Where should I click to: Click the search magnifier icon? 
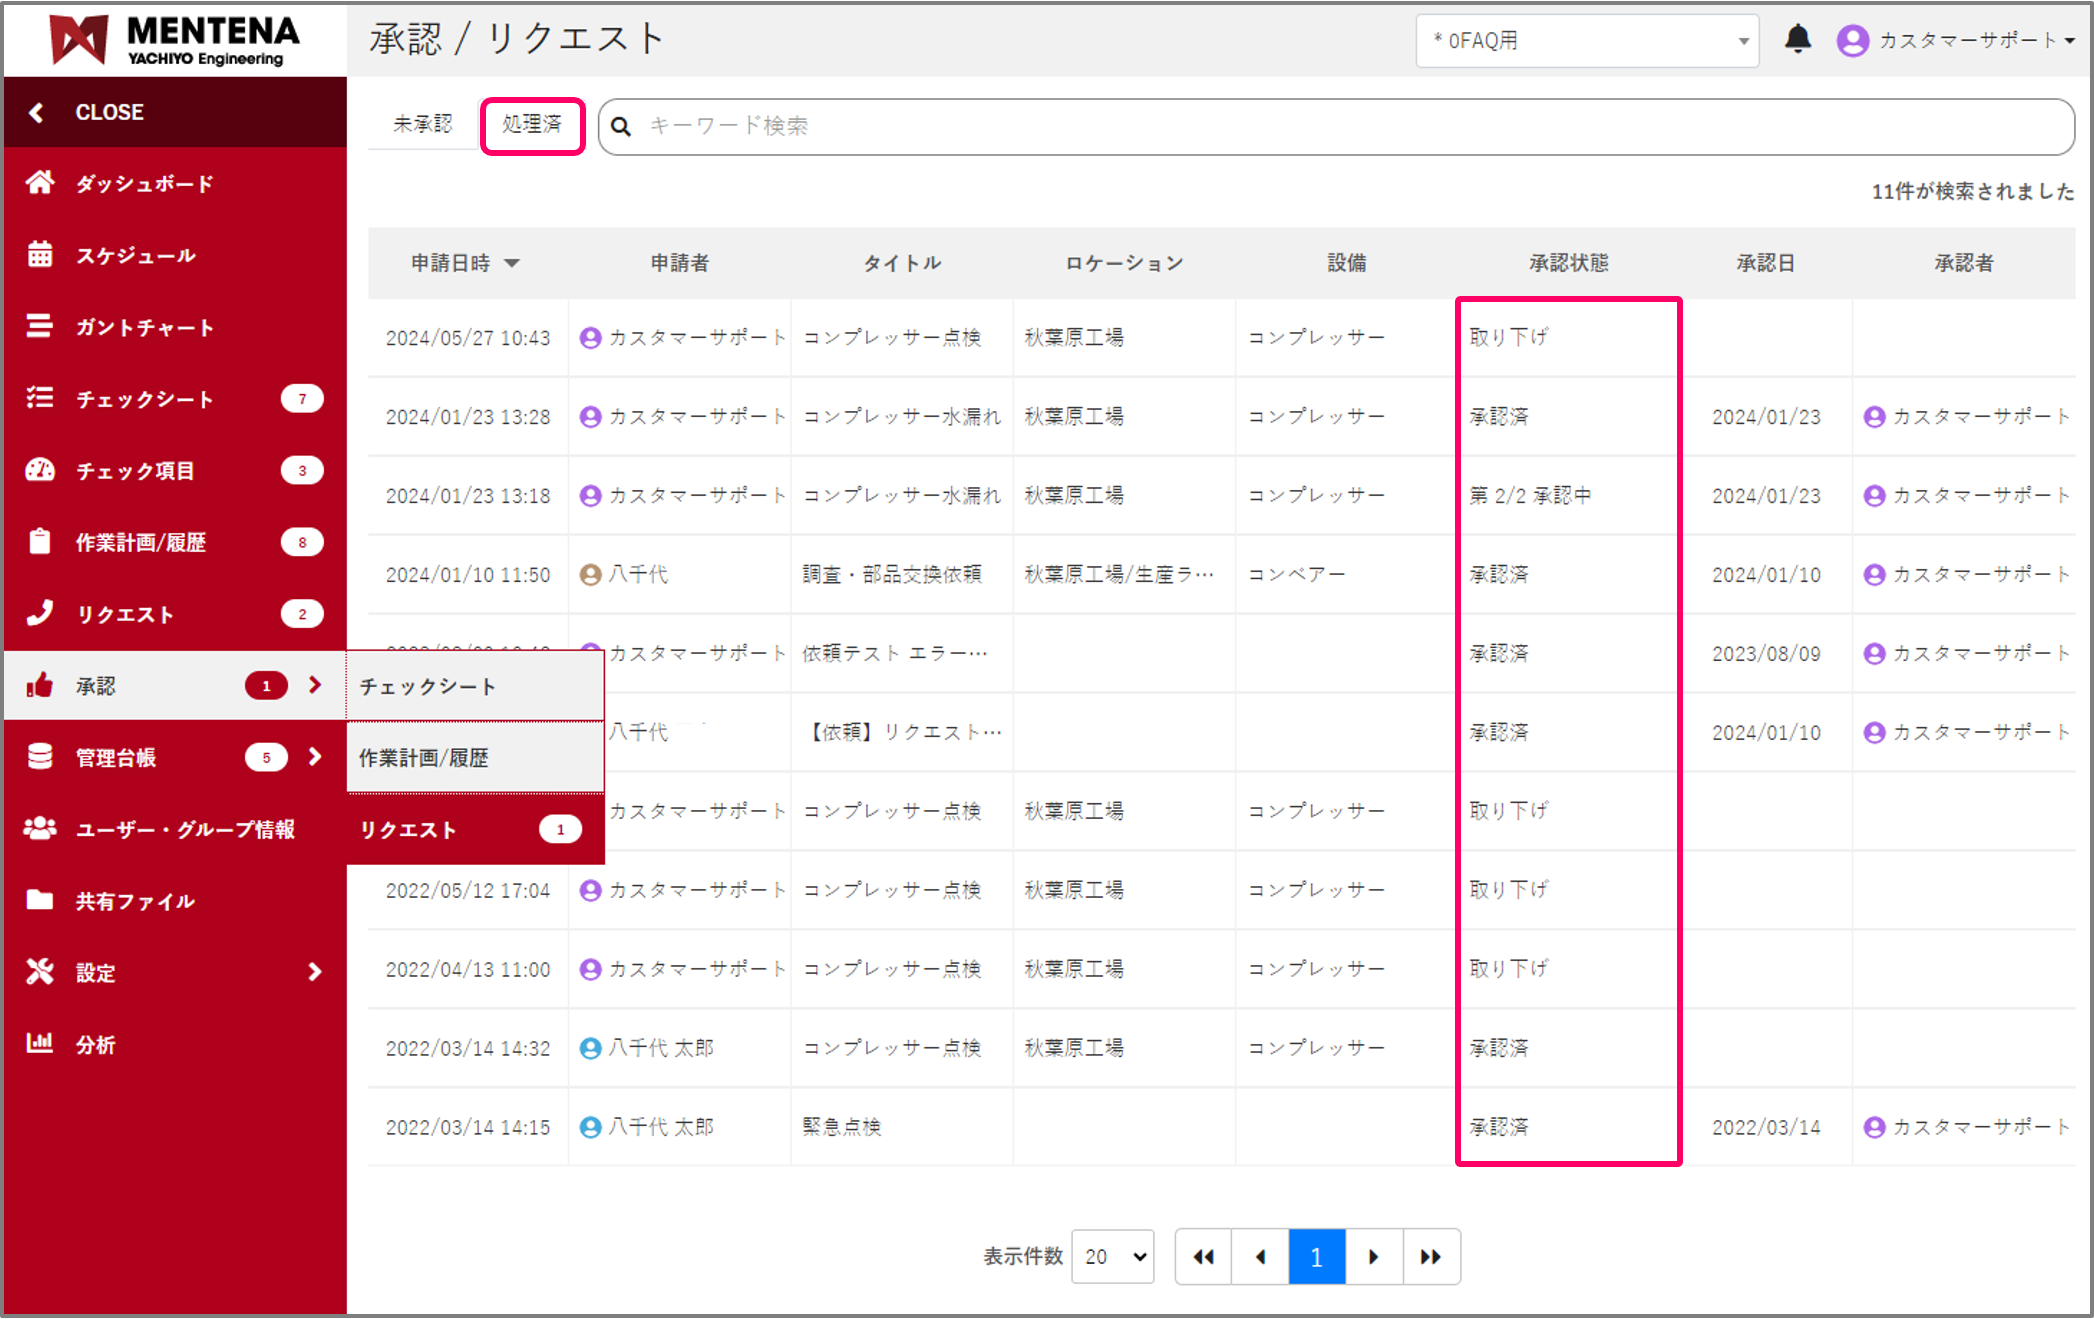(621, 126)
